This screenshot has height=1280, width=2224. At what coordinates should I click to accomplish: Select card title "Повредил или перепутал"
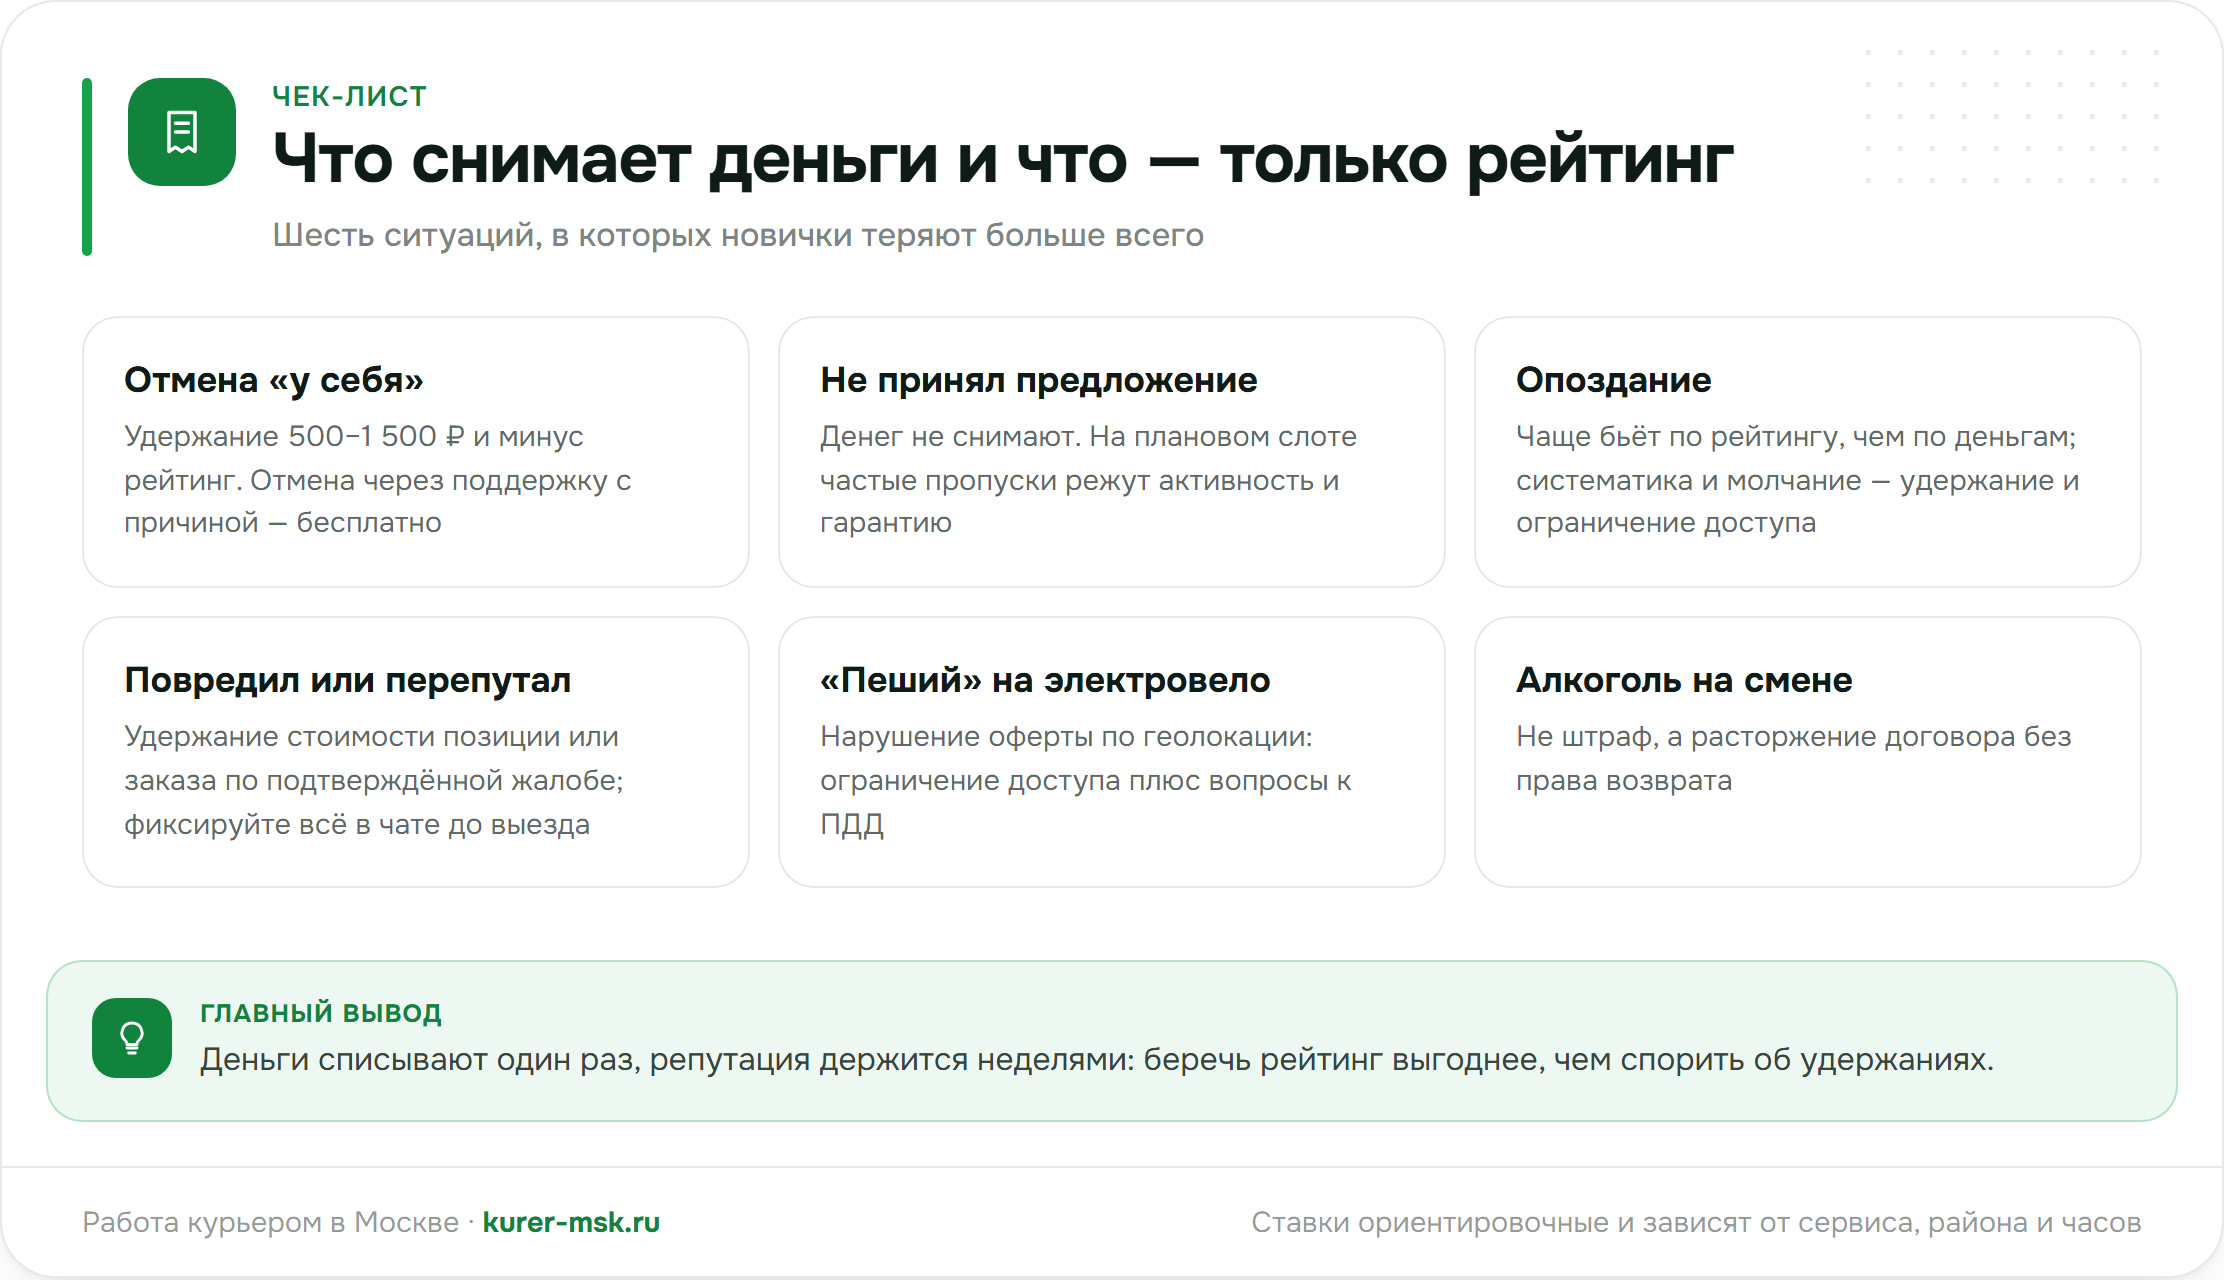pos(348,680)
